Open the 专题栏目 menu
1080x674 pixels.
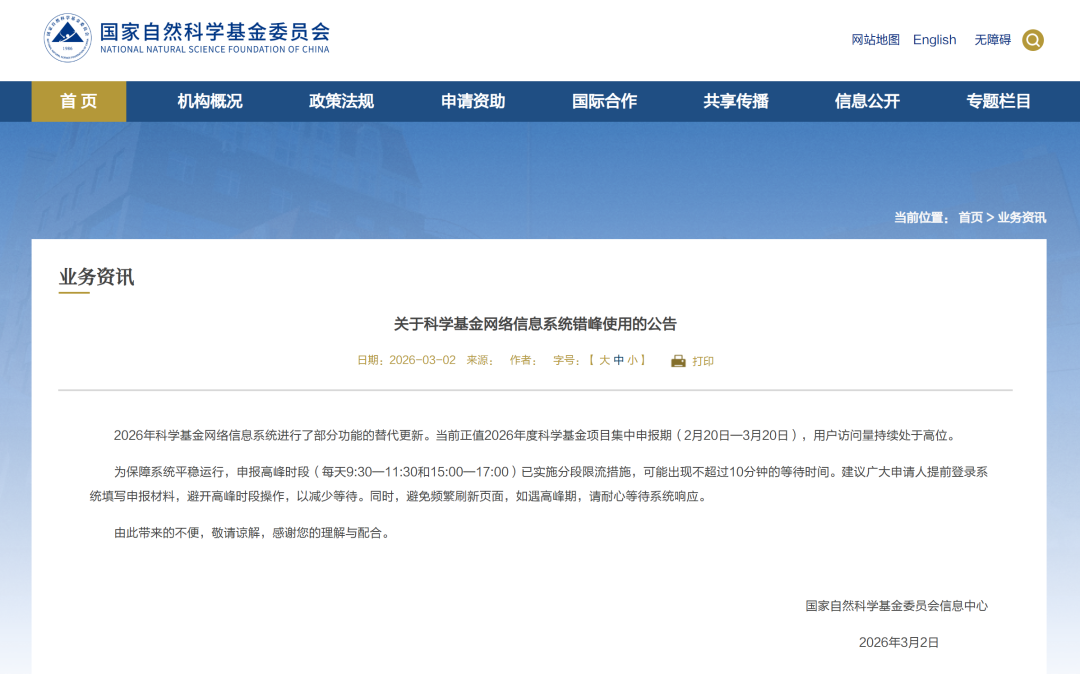pos(1000,101)
